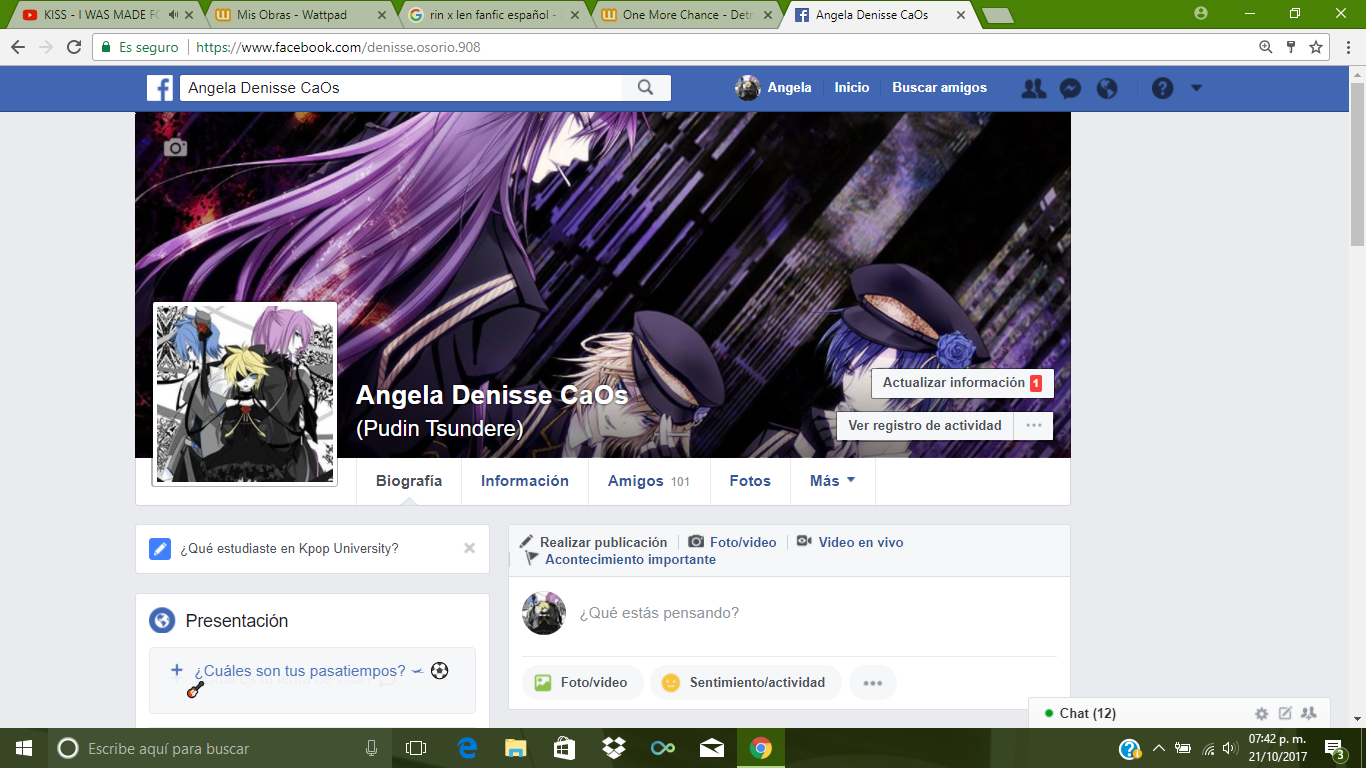Open the Action Center notifications icon
The width and height of the screenshot is (1366, 768).
[x=1334, y=748]
